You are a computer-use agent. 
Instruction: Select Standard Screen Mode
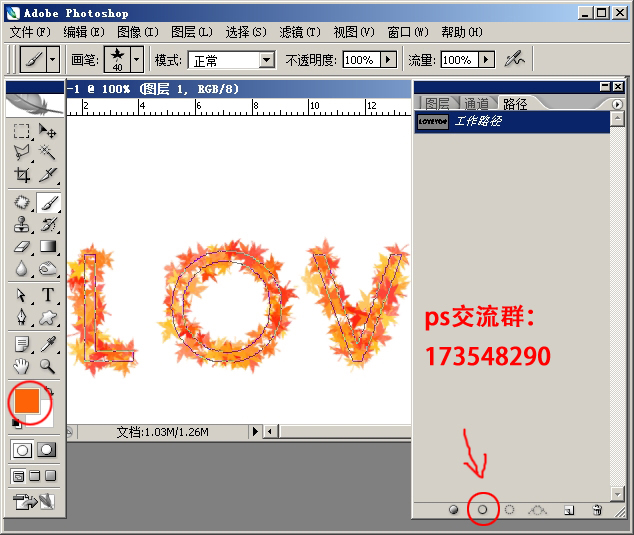[19, 476]
